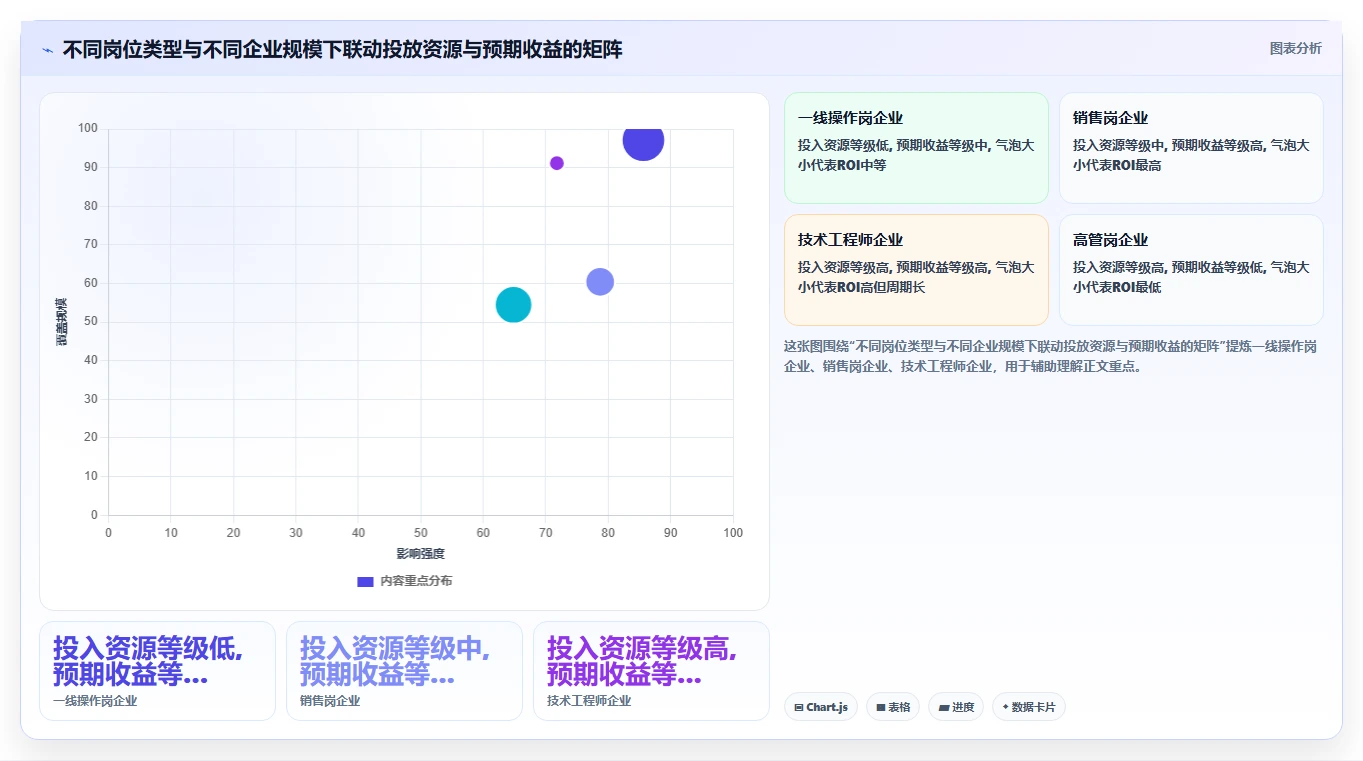Select the 进度 tag chip
The image size is (1363, 761).
point(956,707)
